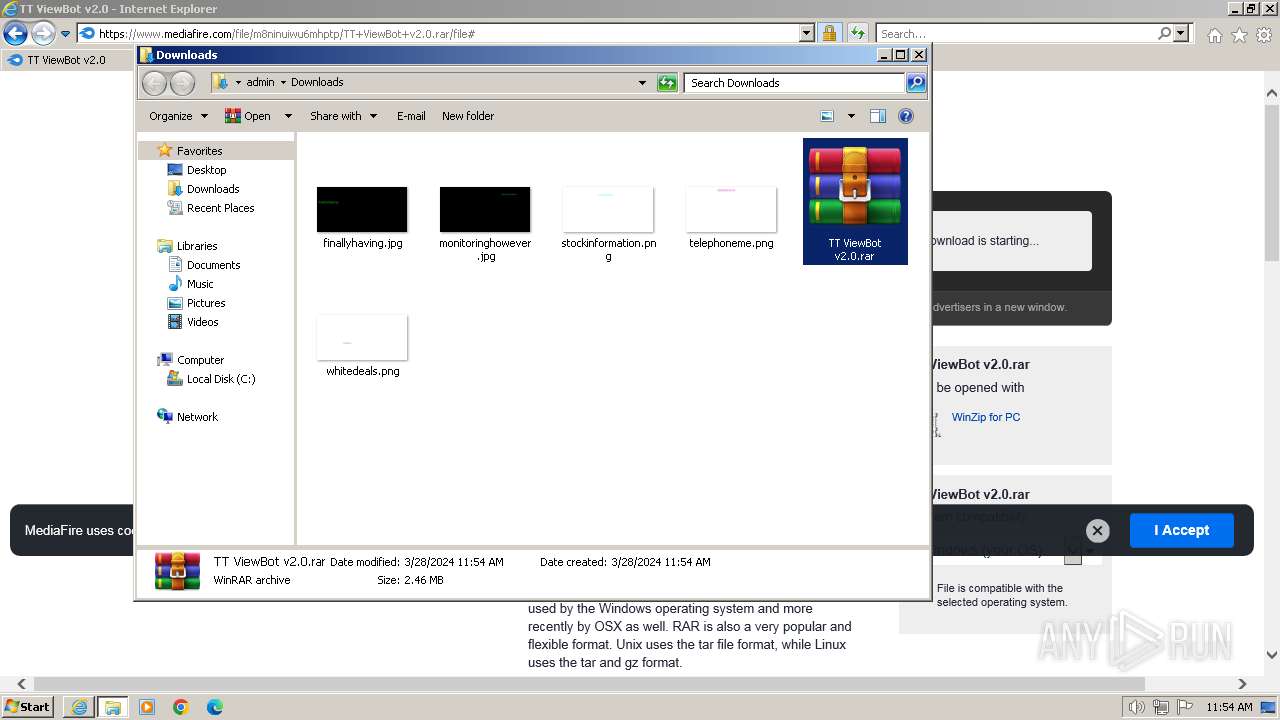
Task: Expand the Open button dropdown arrow
Action: (288, 116)
